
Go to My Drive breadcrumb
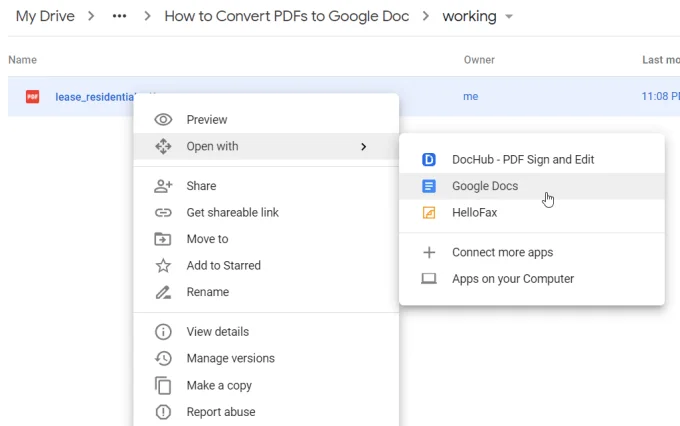(x=47, y=17)
